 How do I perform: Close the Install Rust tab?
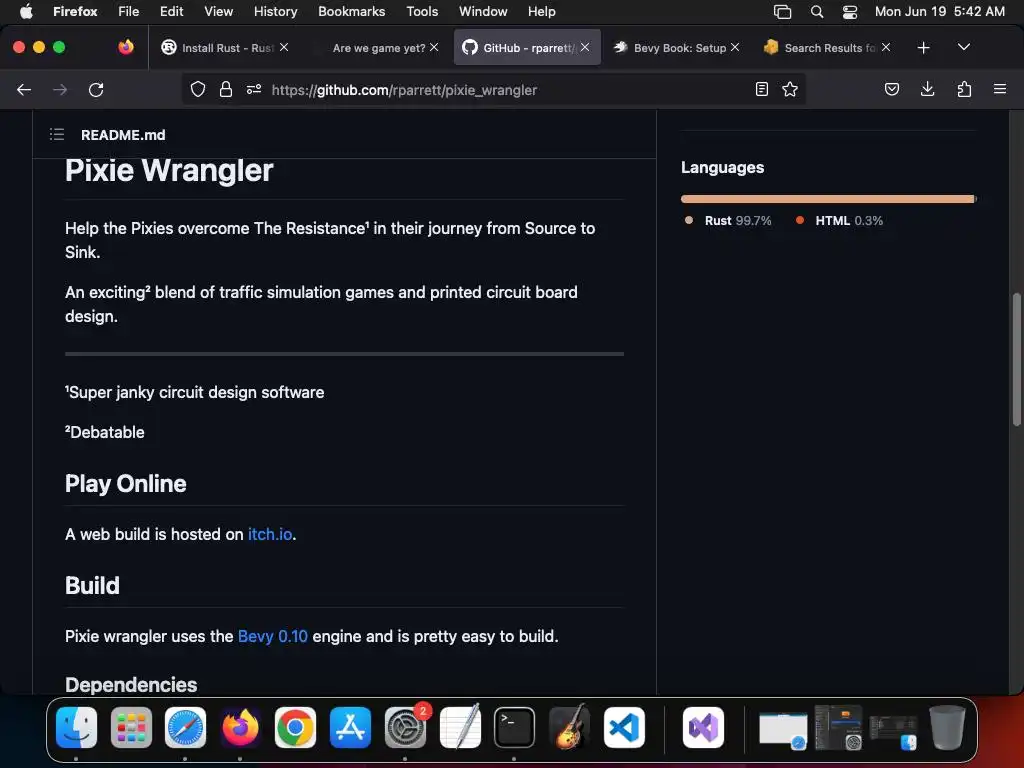pos(284,47)
